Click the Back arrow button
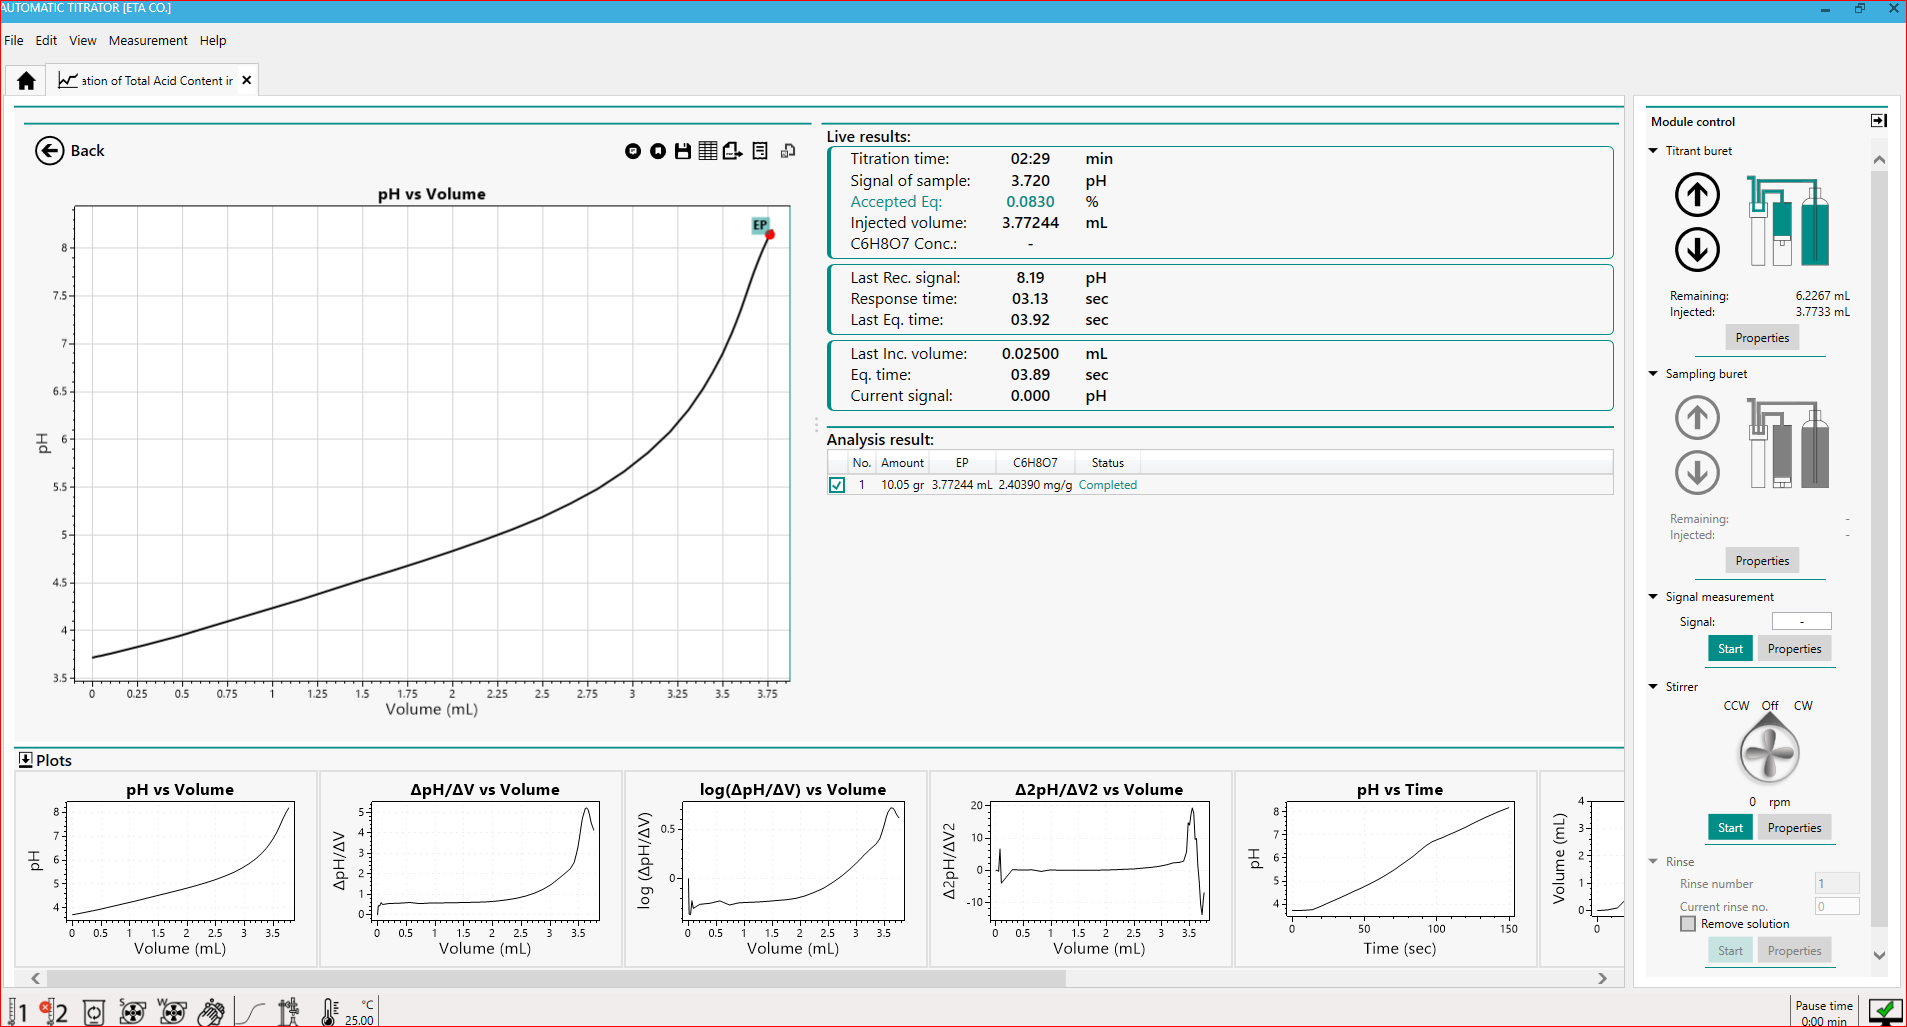Image resolution: width=1907 pixels, height=1027 pixels. (49, 151)
